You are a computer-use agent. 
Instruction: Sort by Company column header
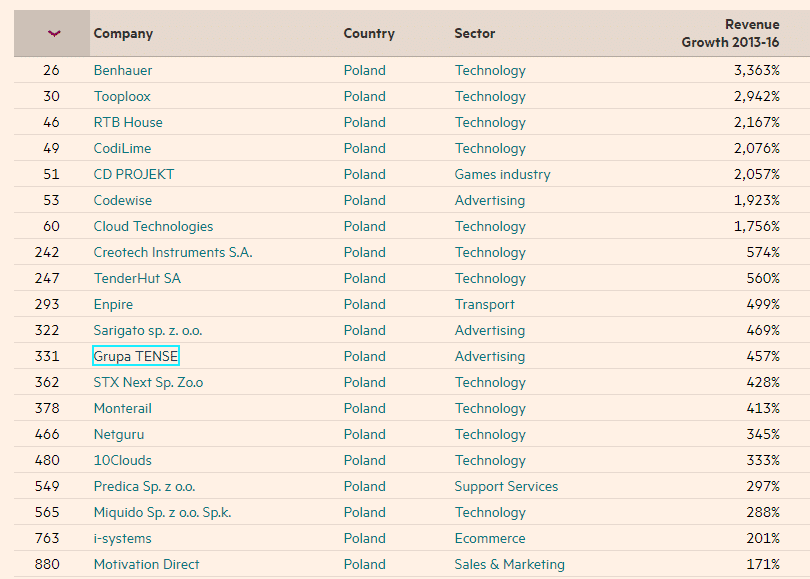[123, 34]
